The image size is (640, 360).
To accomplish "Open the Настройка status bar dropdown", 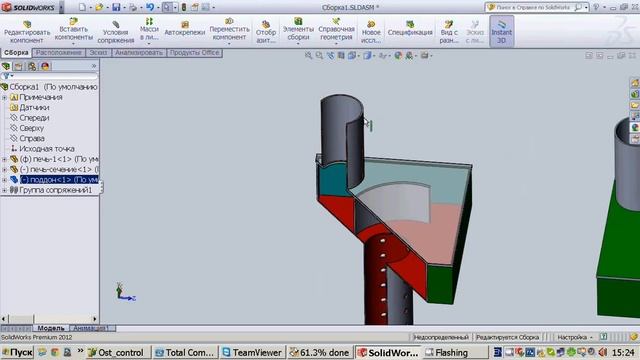I will tap(575, 337).
